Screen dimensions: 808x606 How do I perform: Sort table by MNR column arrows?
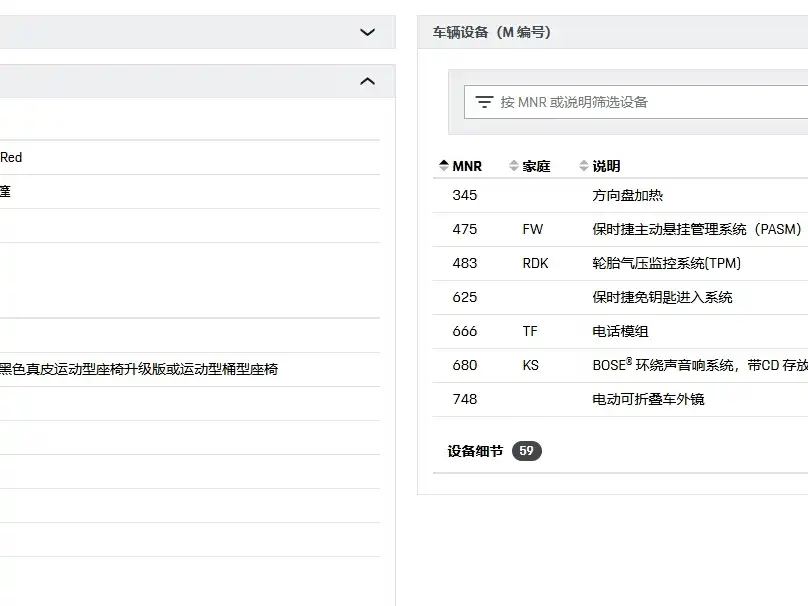[x=444, y=165]
